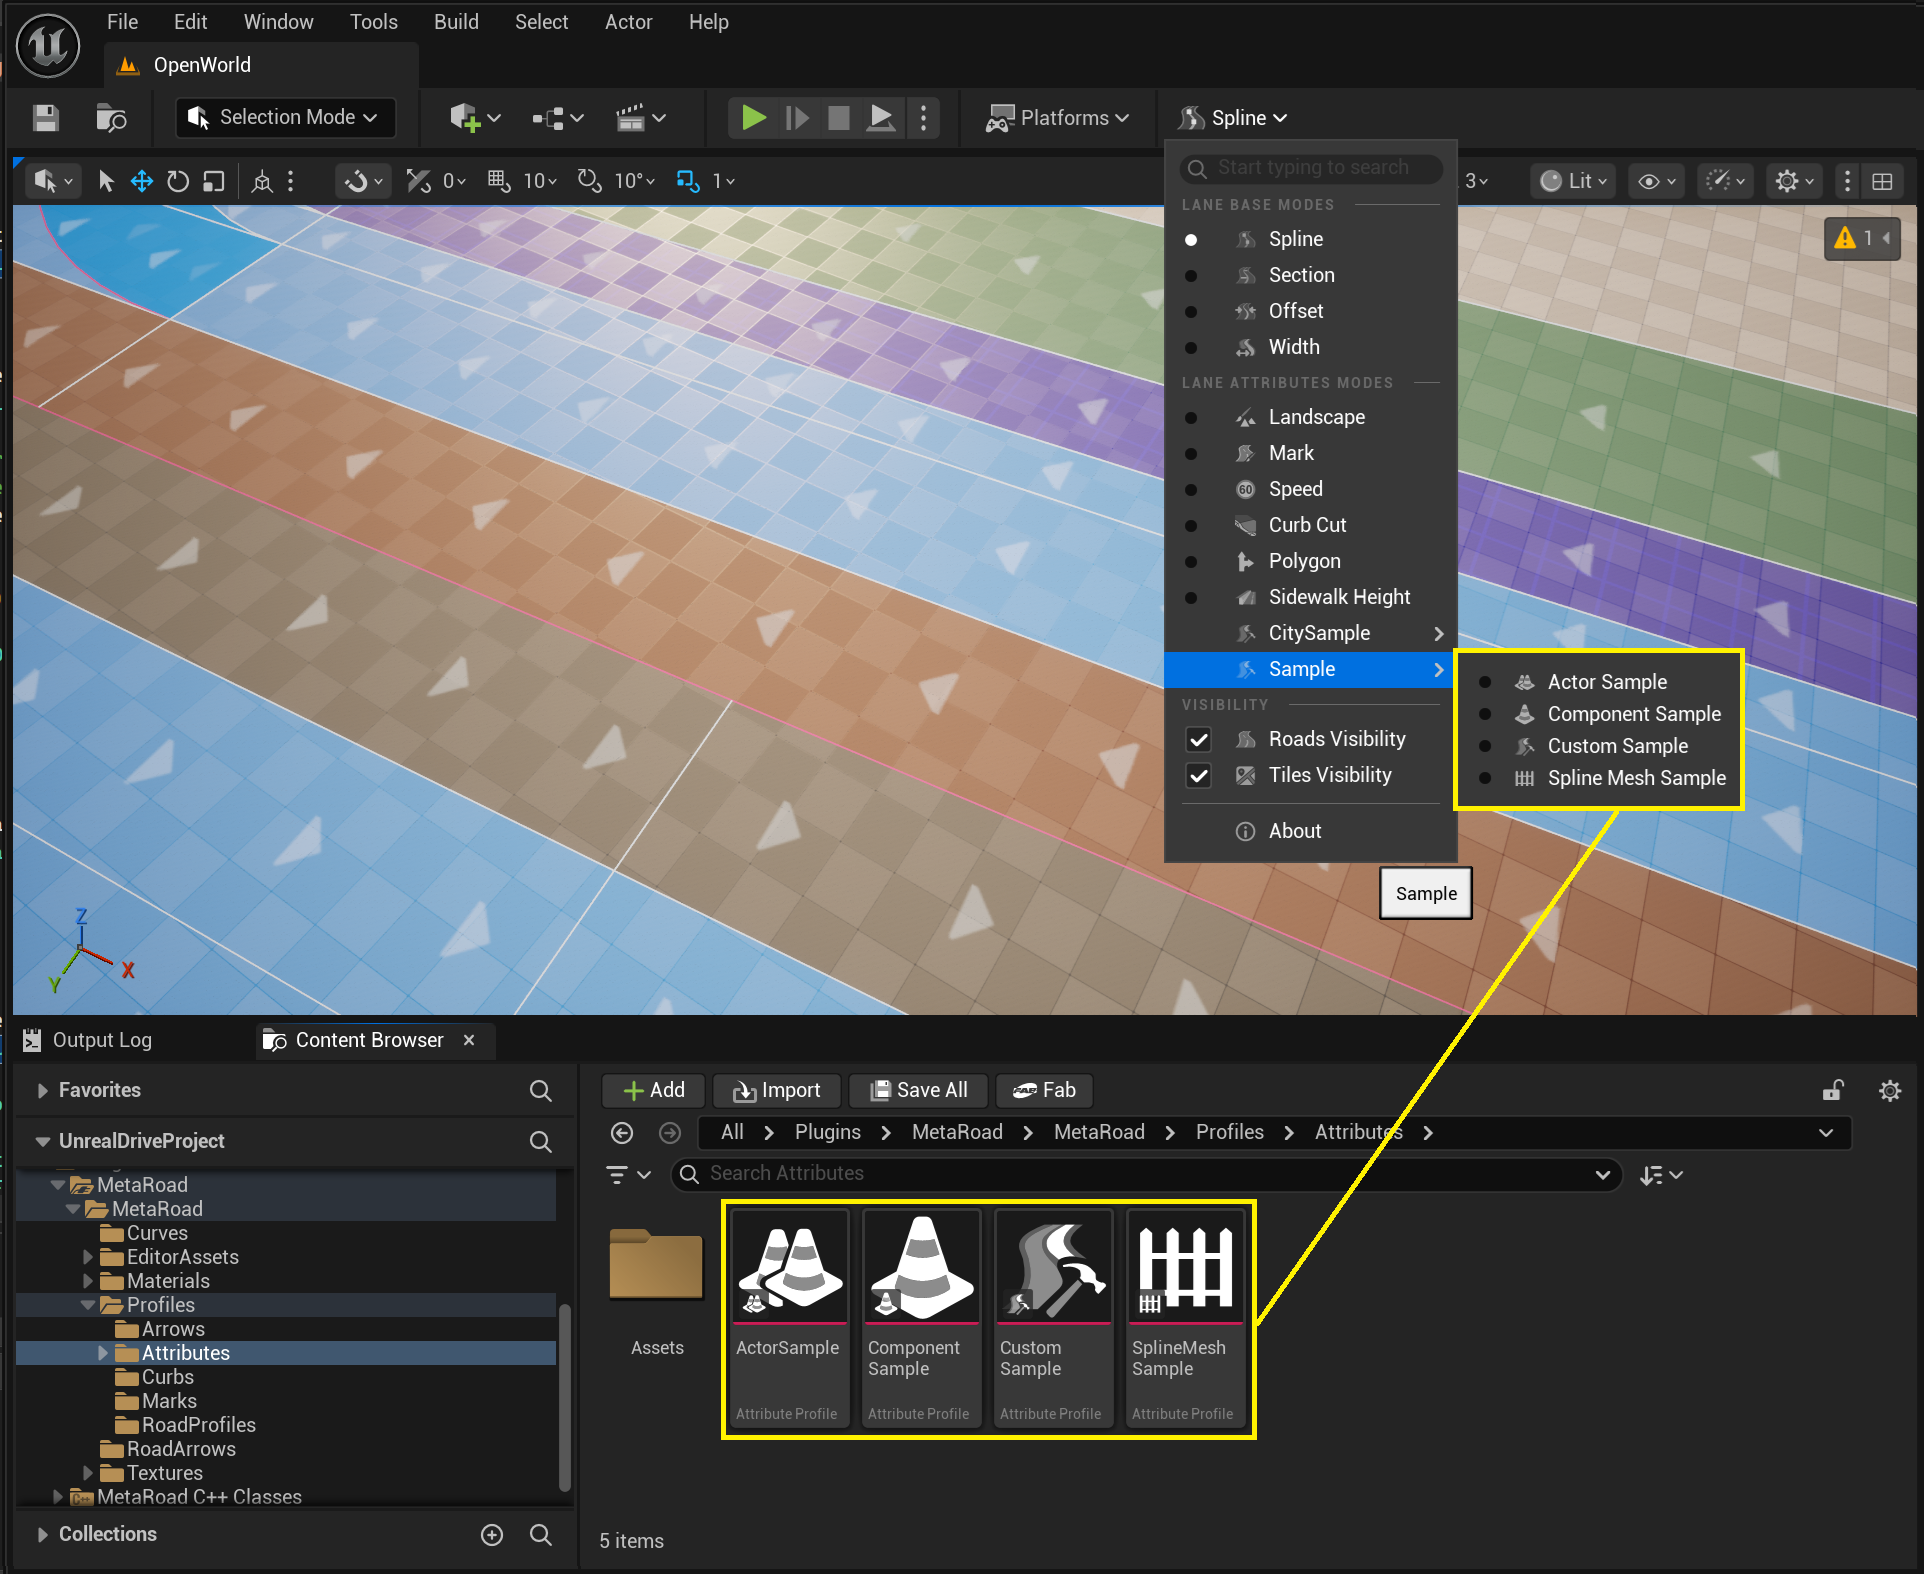Select Actor Sample in the submenu
The height and width of the screenshot is (1574, 1924).
point(1599,682)
